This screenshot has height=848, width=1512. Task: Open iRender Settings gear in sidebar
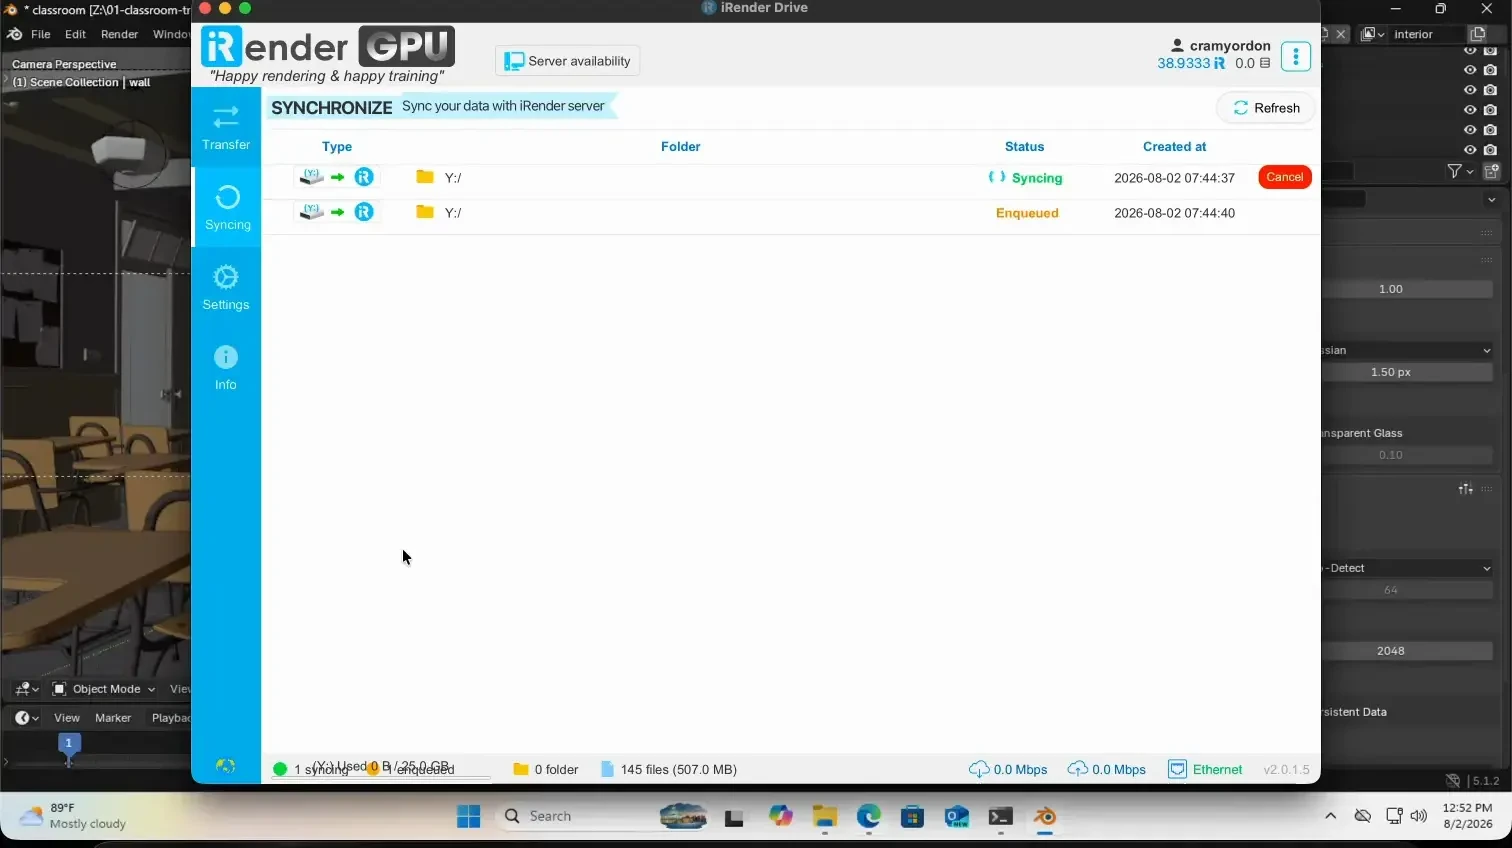226,288
